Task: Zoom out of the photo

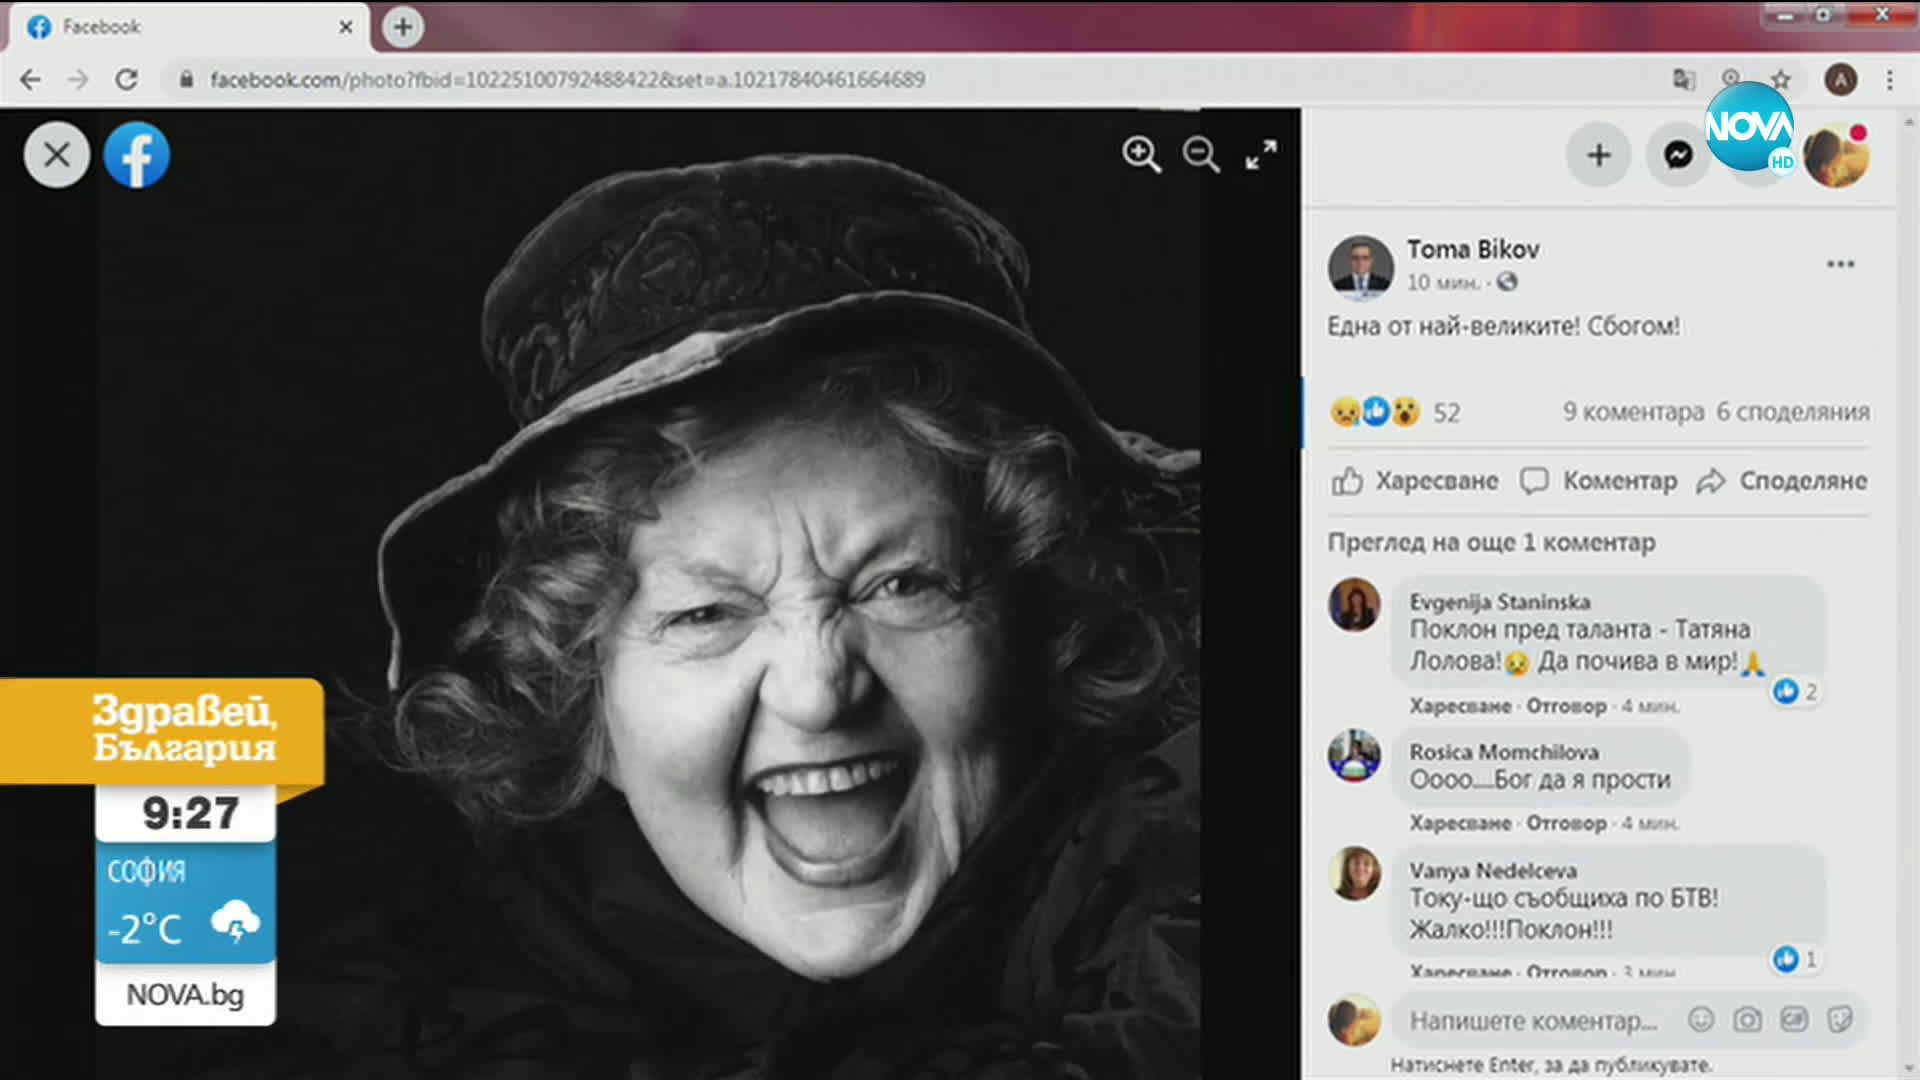Action: click(1201, 155)
